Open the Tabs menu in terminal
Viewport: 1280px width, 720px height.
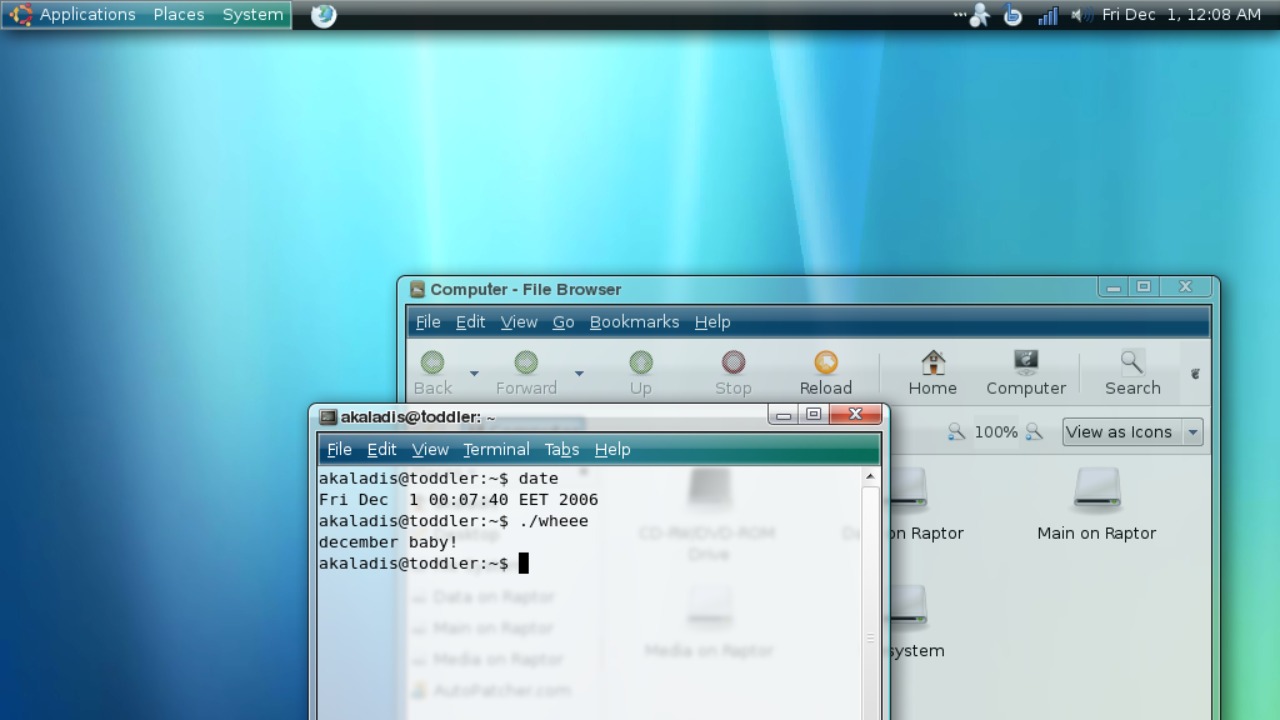click(x=561, y=450)
